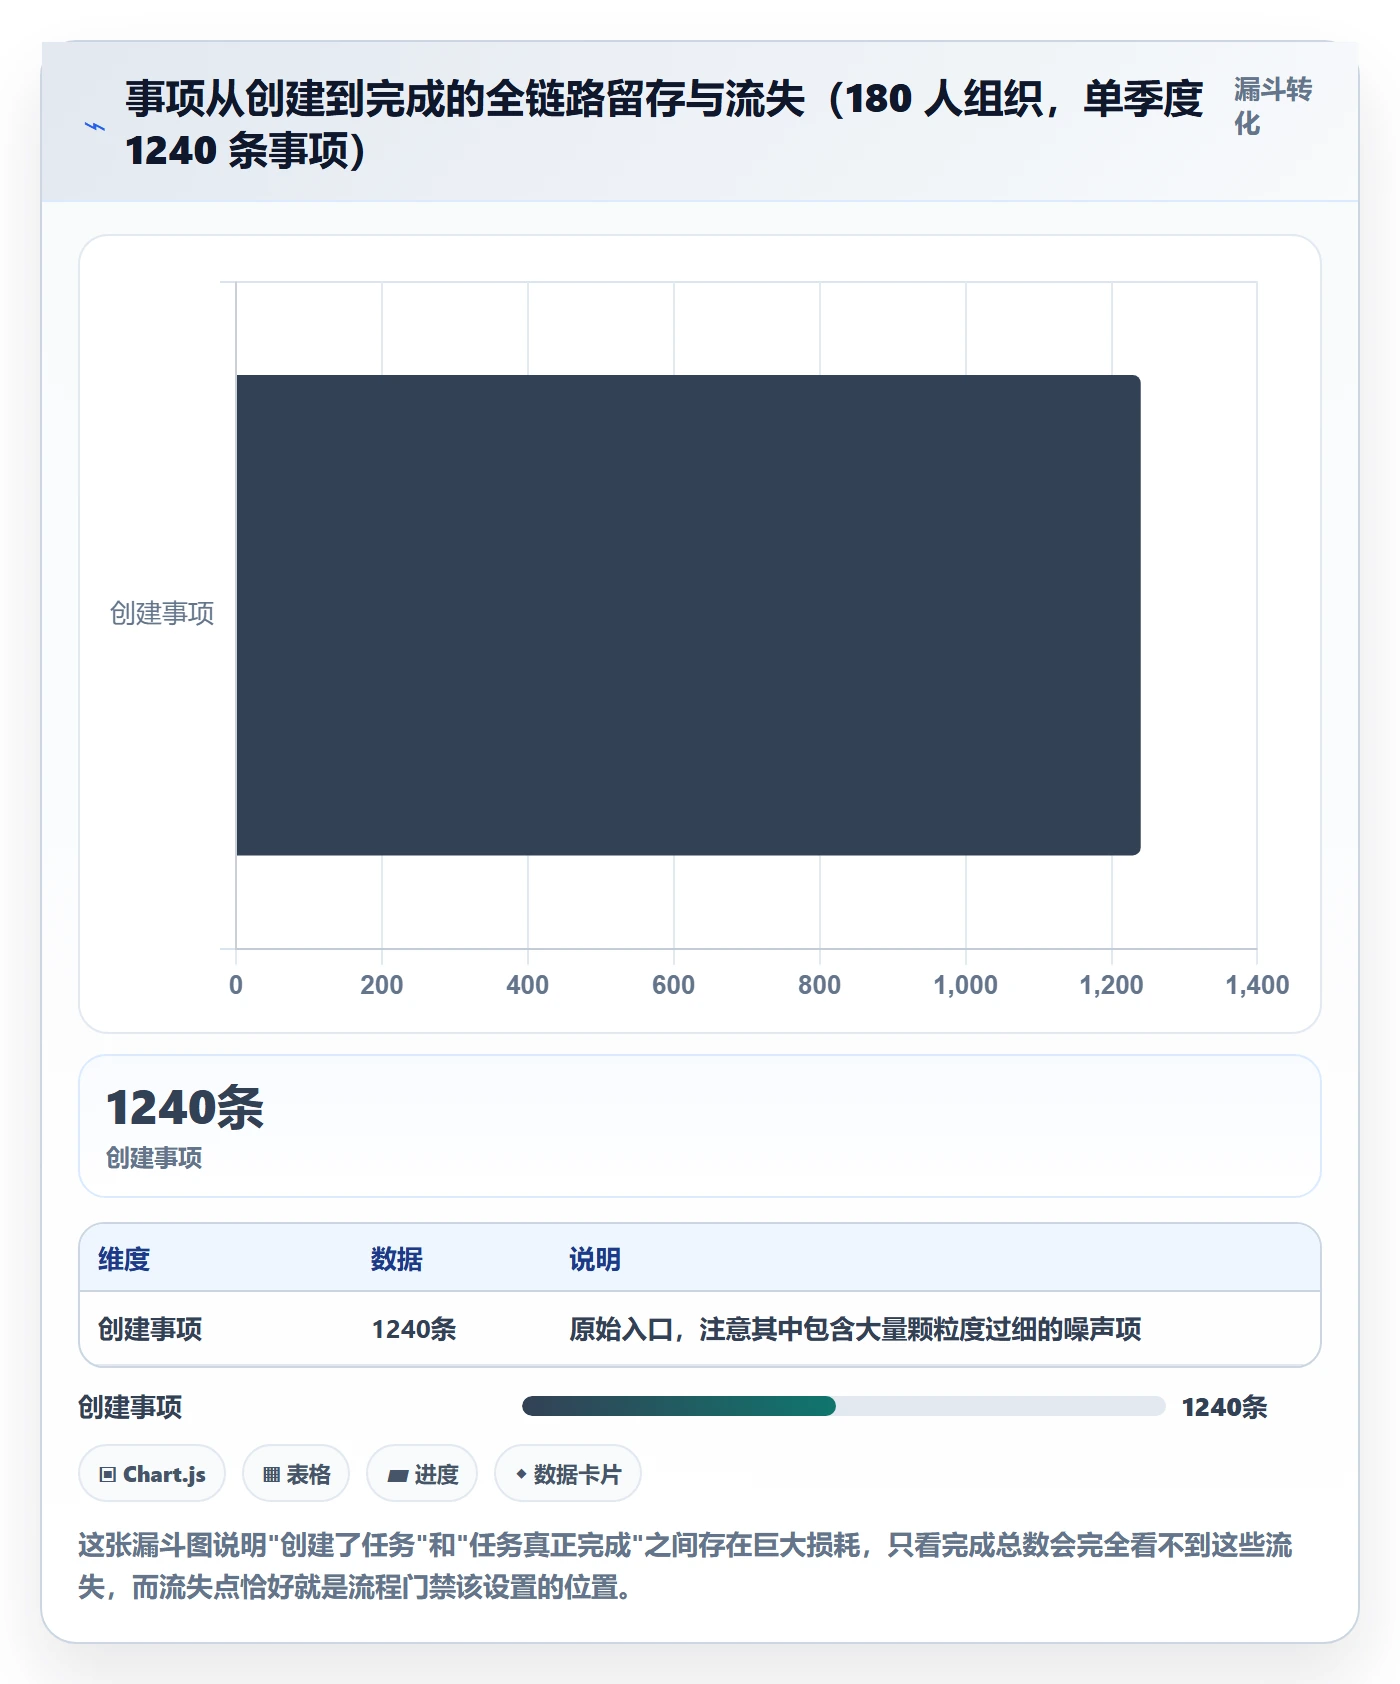
Task: Click the 1240条 cell in the table
Action: click(414, 1329)
